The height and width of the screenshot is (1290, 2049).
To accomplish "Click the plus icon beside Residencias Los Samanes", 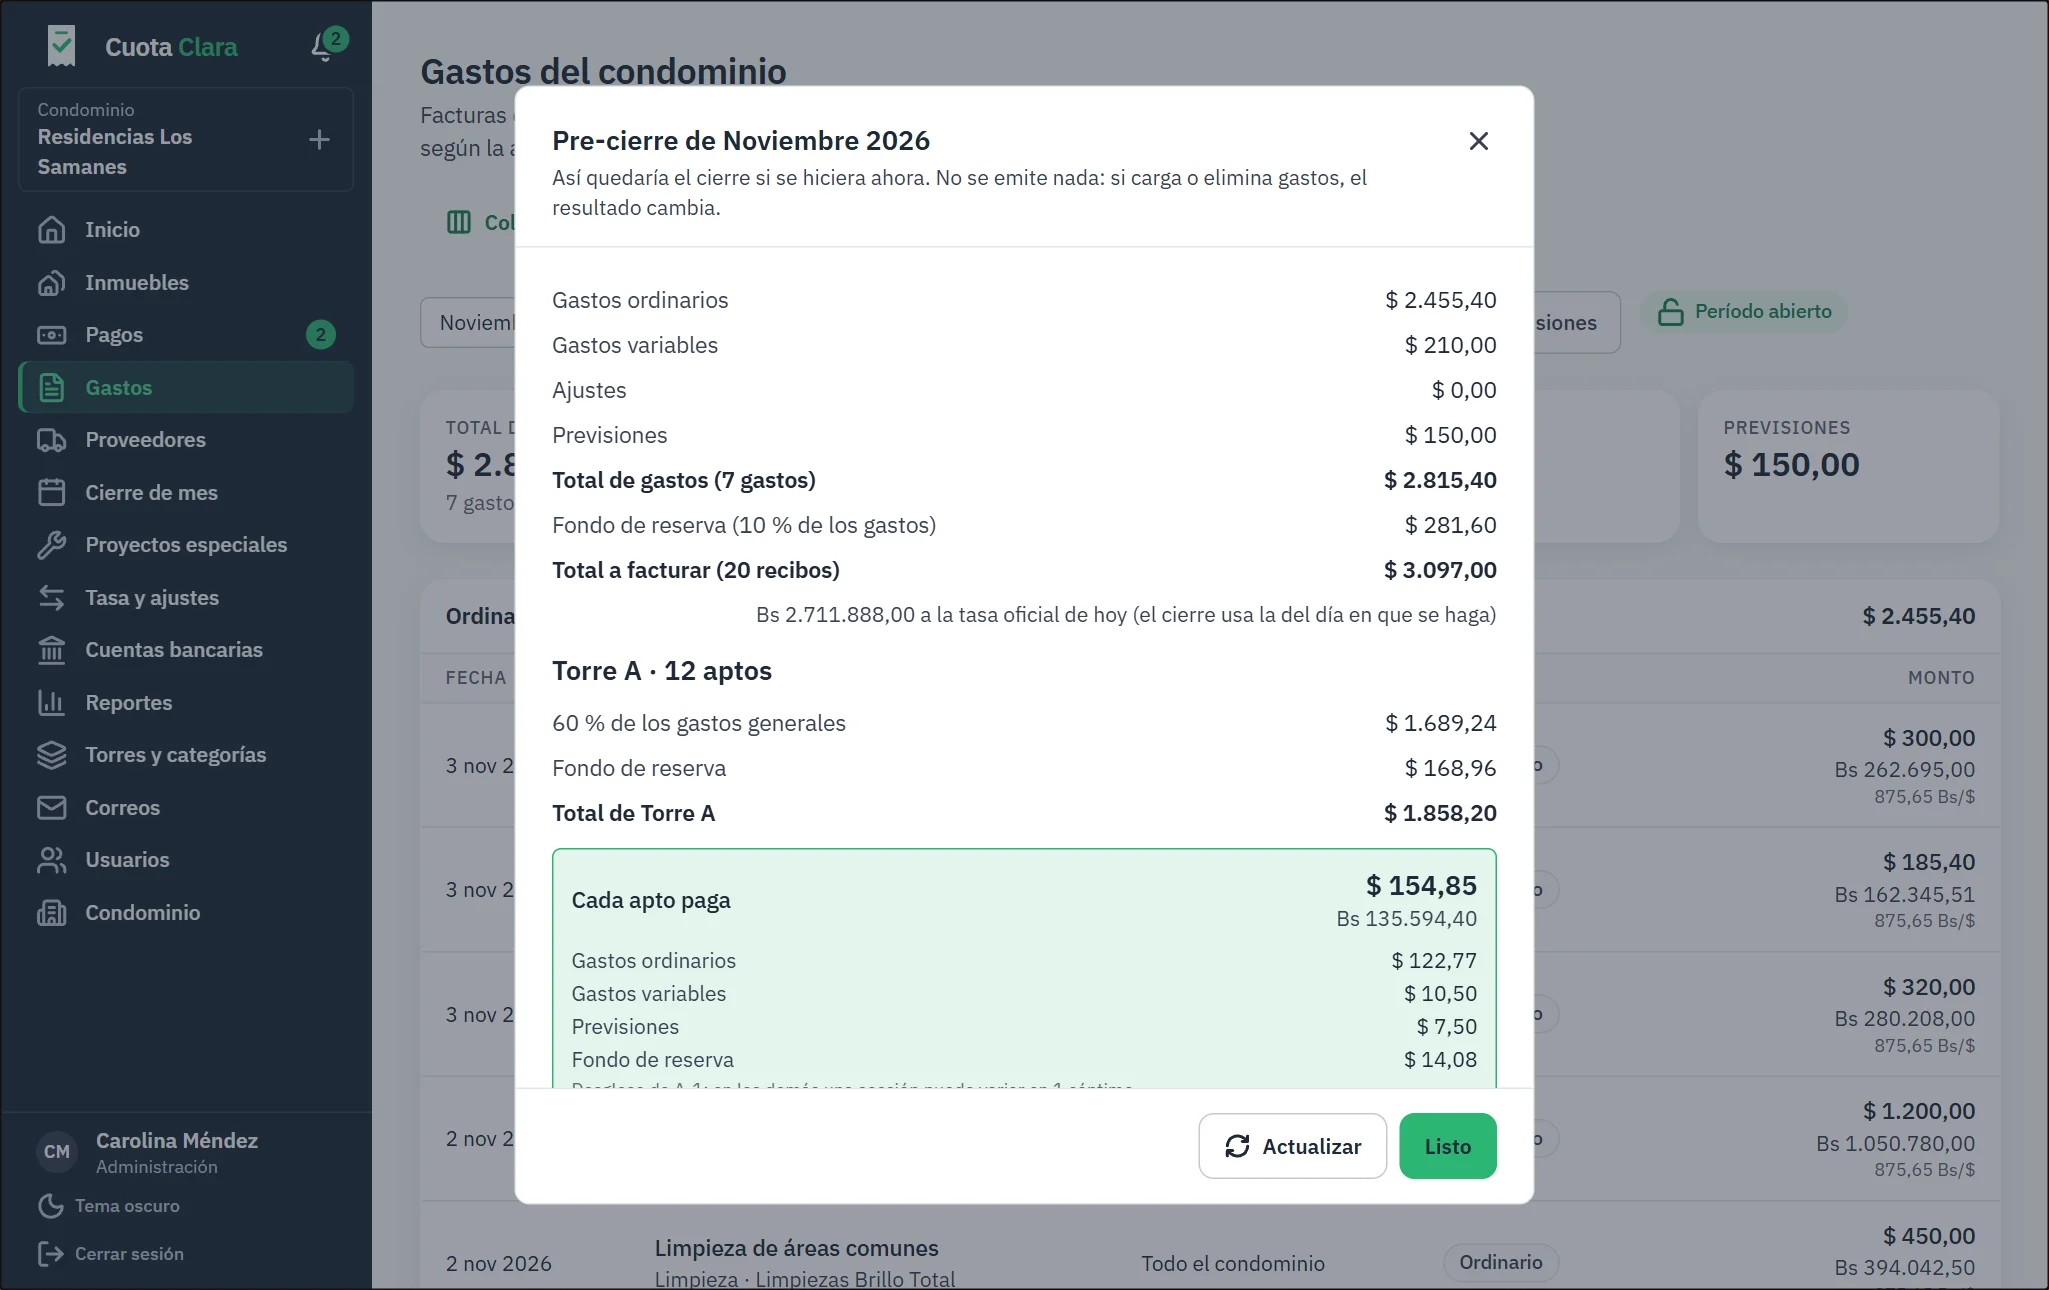I will point(319,139).
